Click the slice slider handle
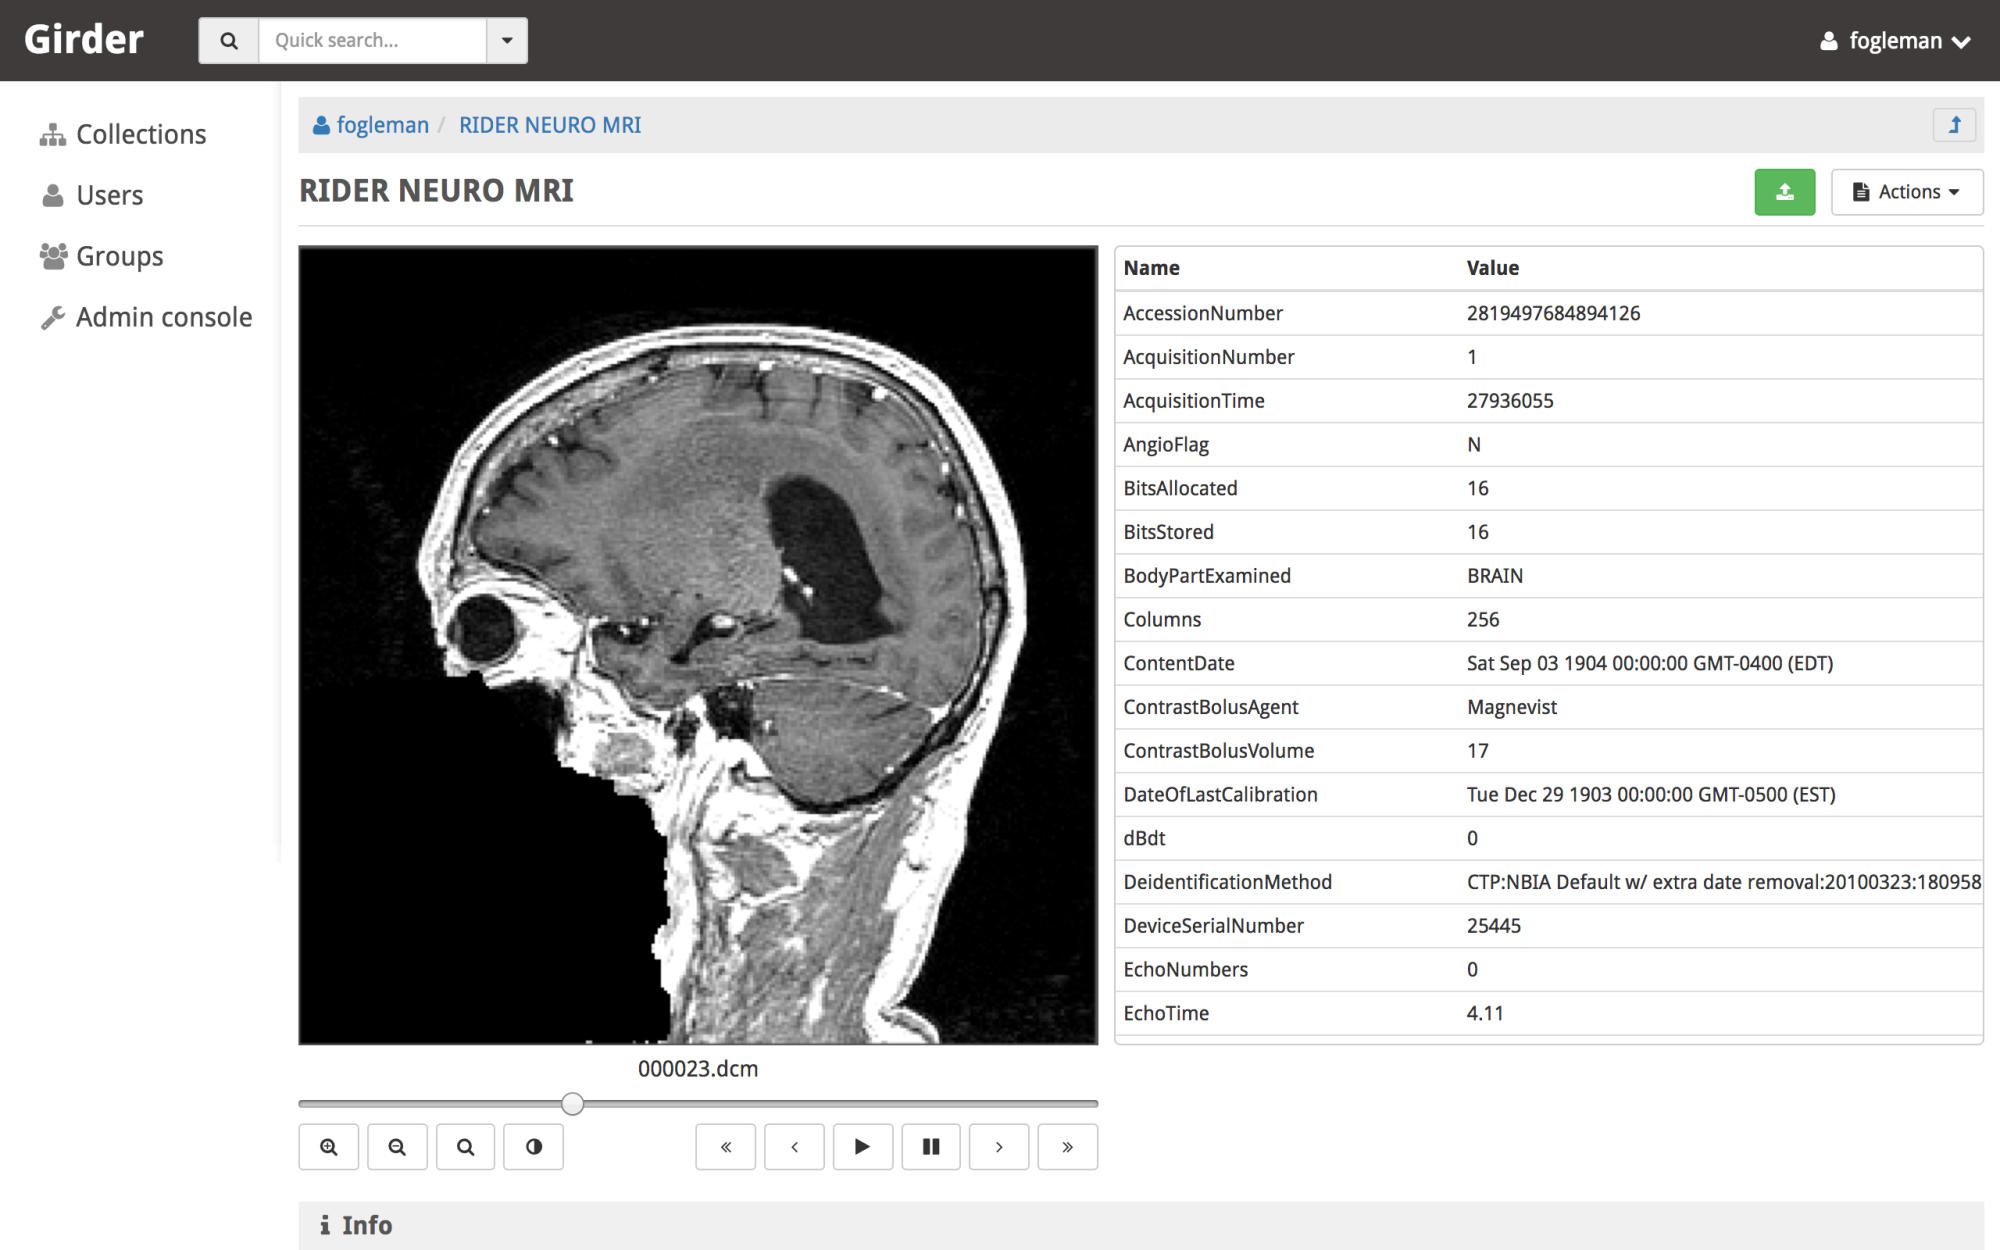This screenshot has width=2000, height=1250. tap(572, 1103)
